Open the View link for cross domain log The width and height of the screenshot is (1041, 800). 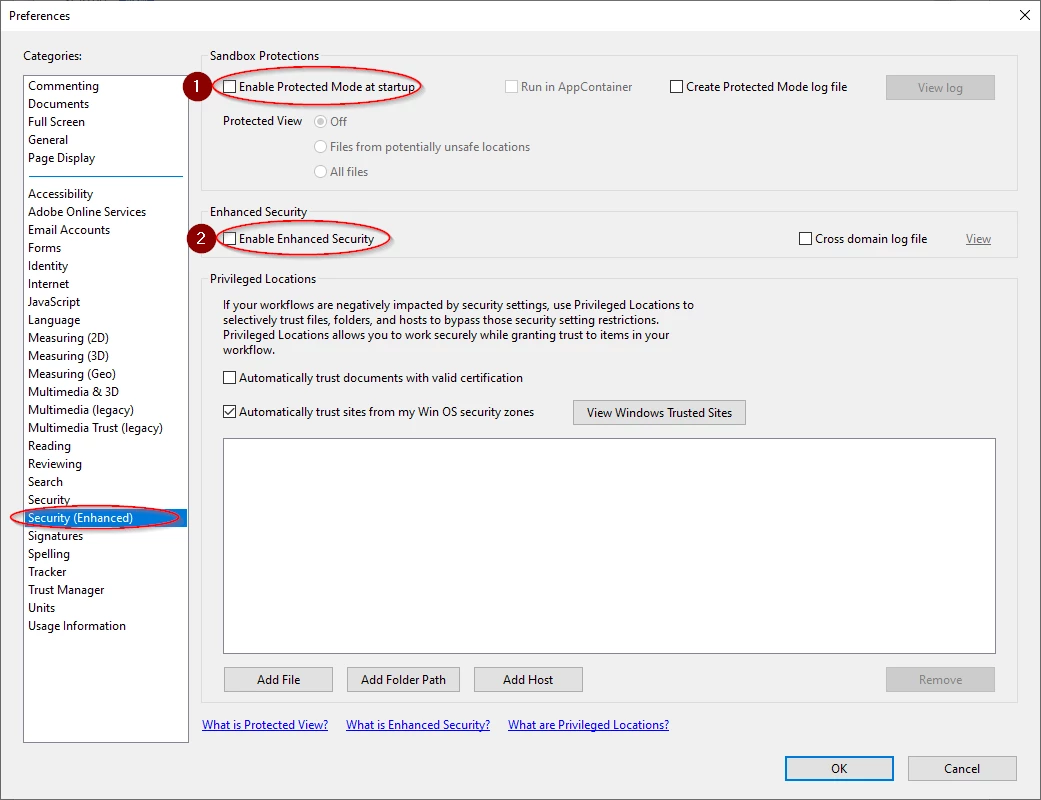(x=978, y=239)
